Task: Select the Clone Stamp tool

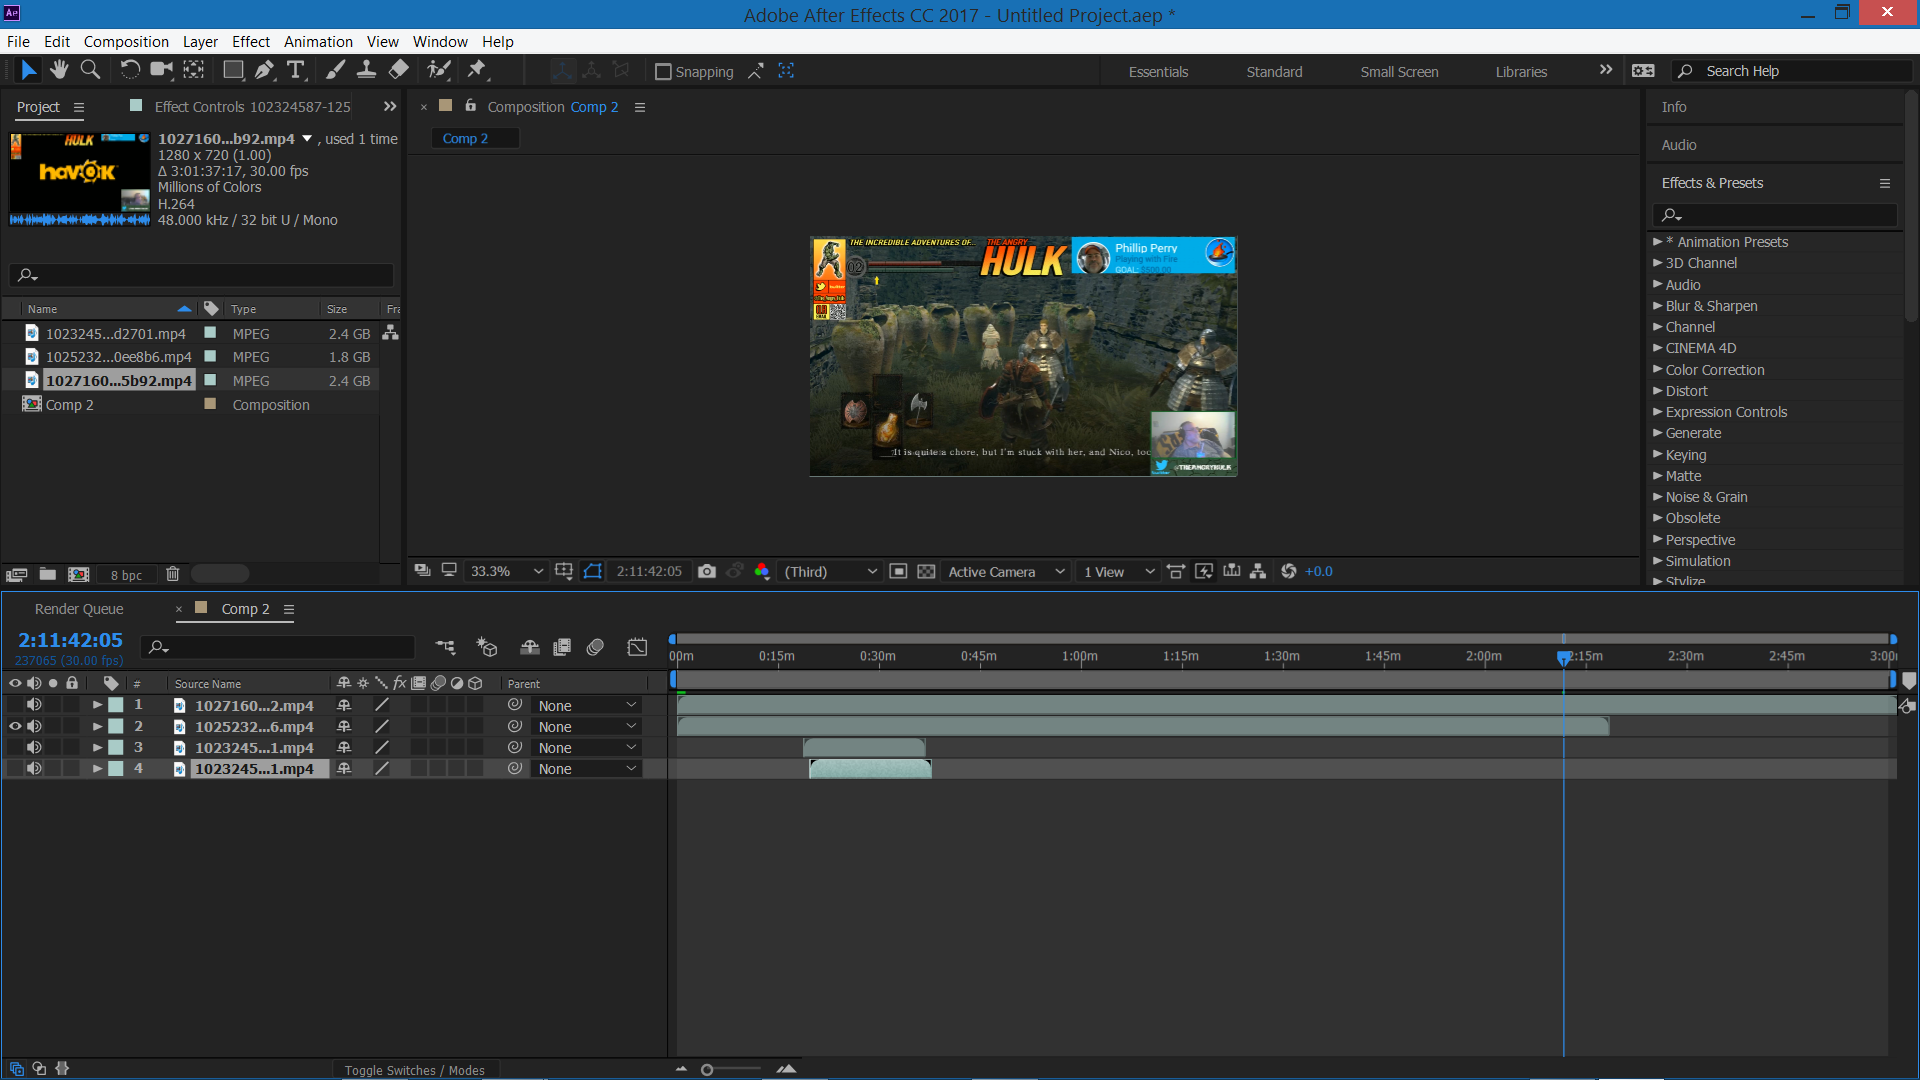Action: (366, 70)
